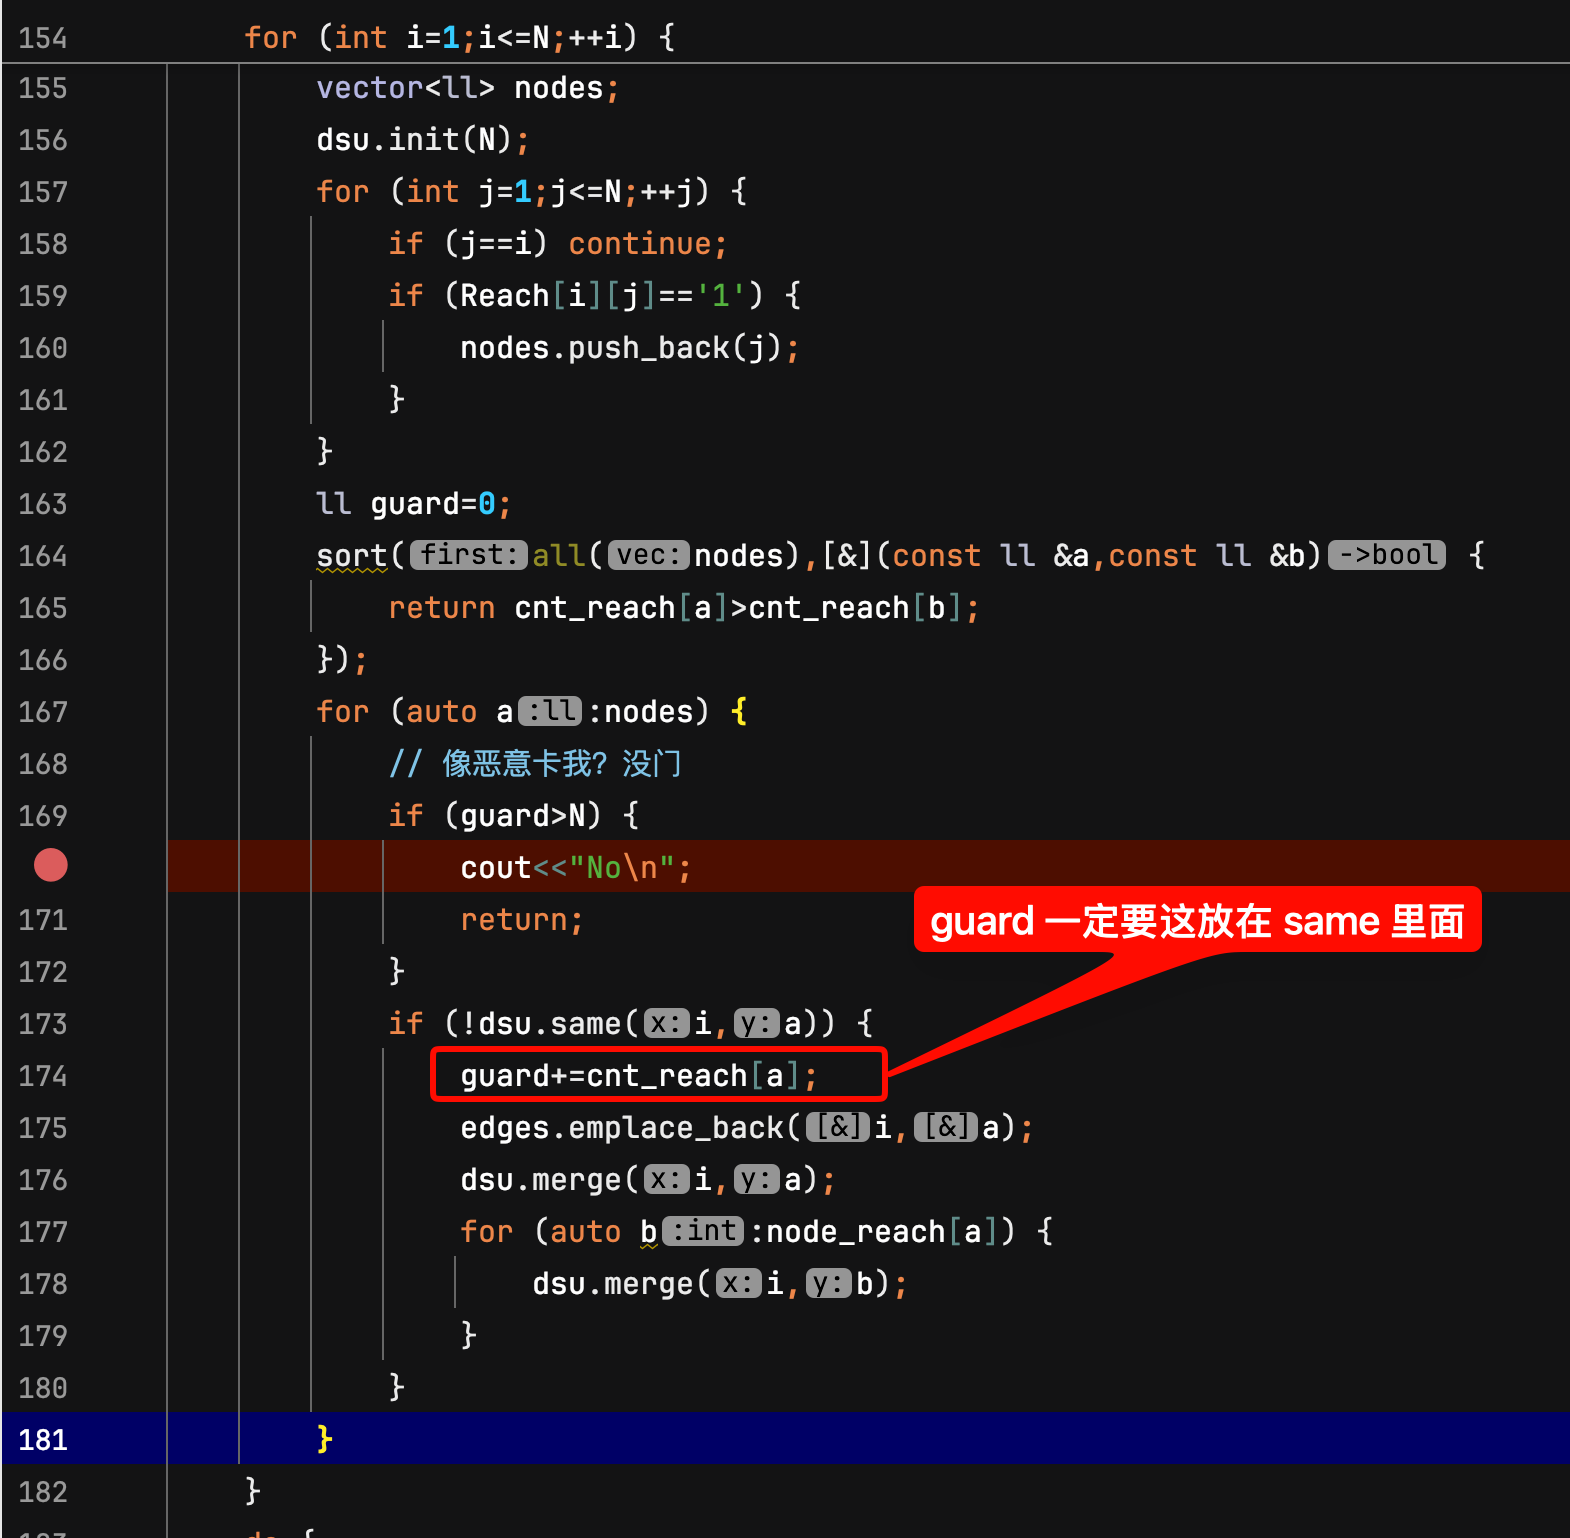Image resolution: width=1570 pixels, height=1538 pixels.
Task: Place the cursor on dsu.init(N) call
Action: coord(420,140)
